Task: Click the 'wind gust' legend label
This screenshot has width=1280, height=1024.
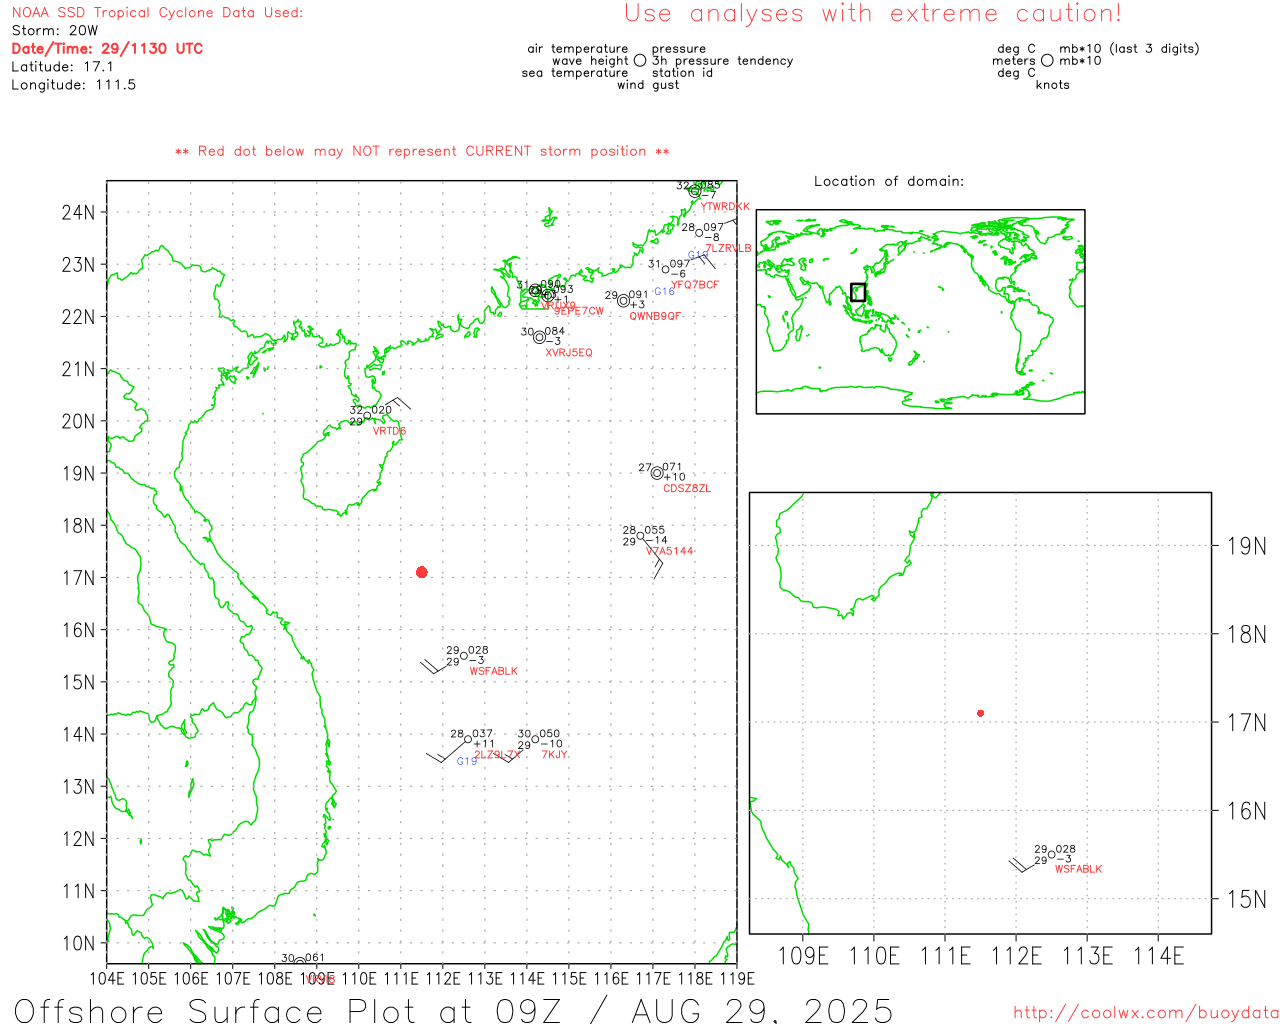Action: pos(648,85)
